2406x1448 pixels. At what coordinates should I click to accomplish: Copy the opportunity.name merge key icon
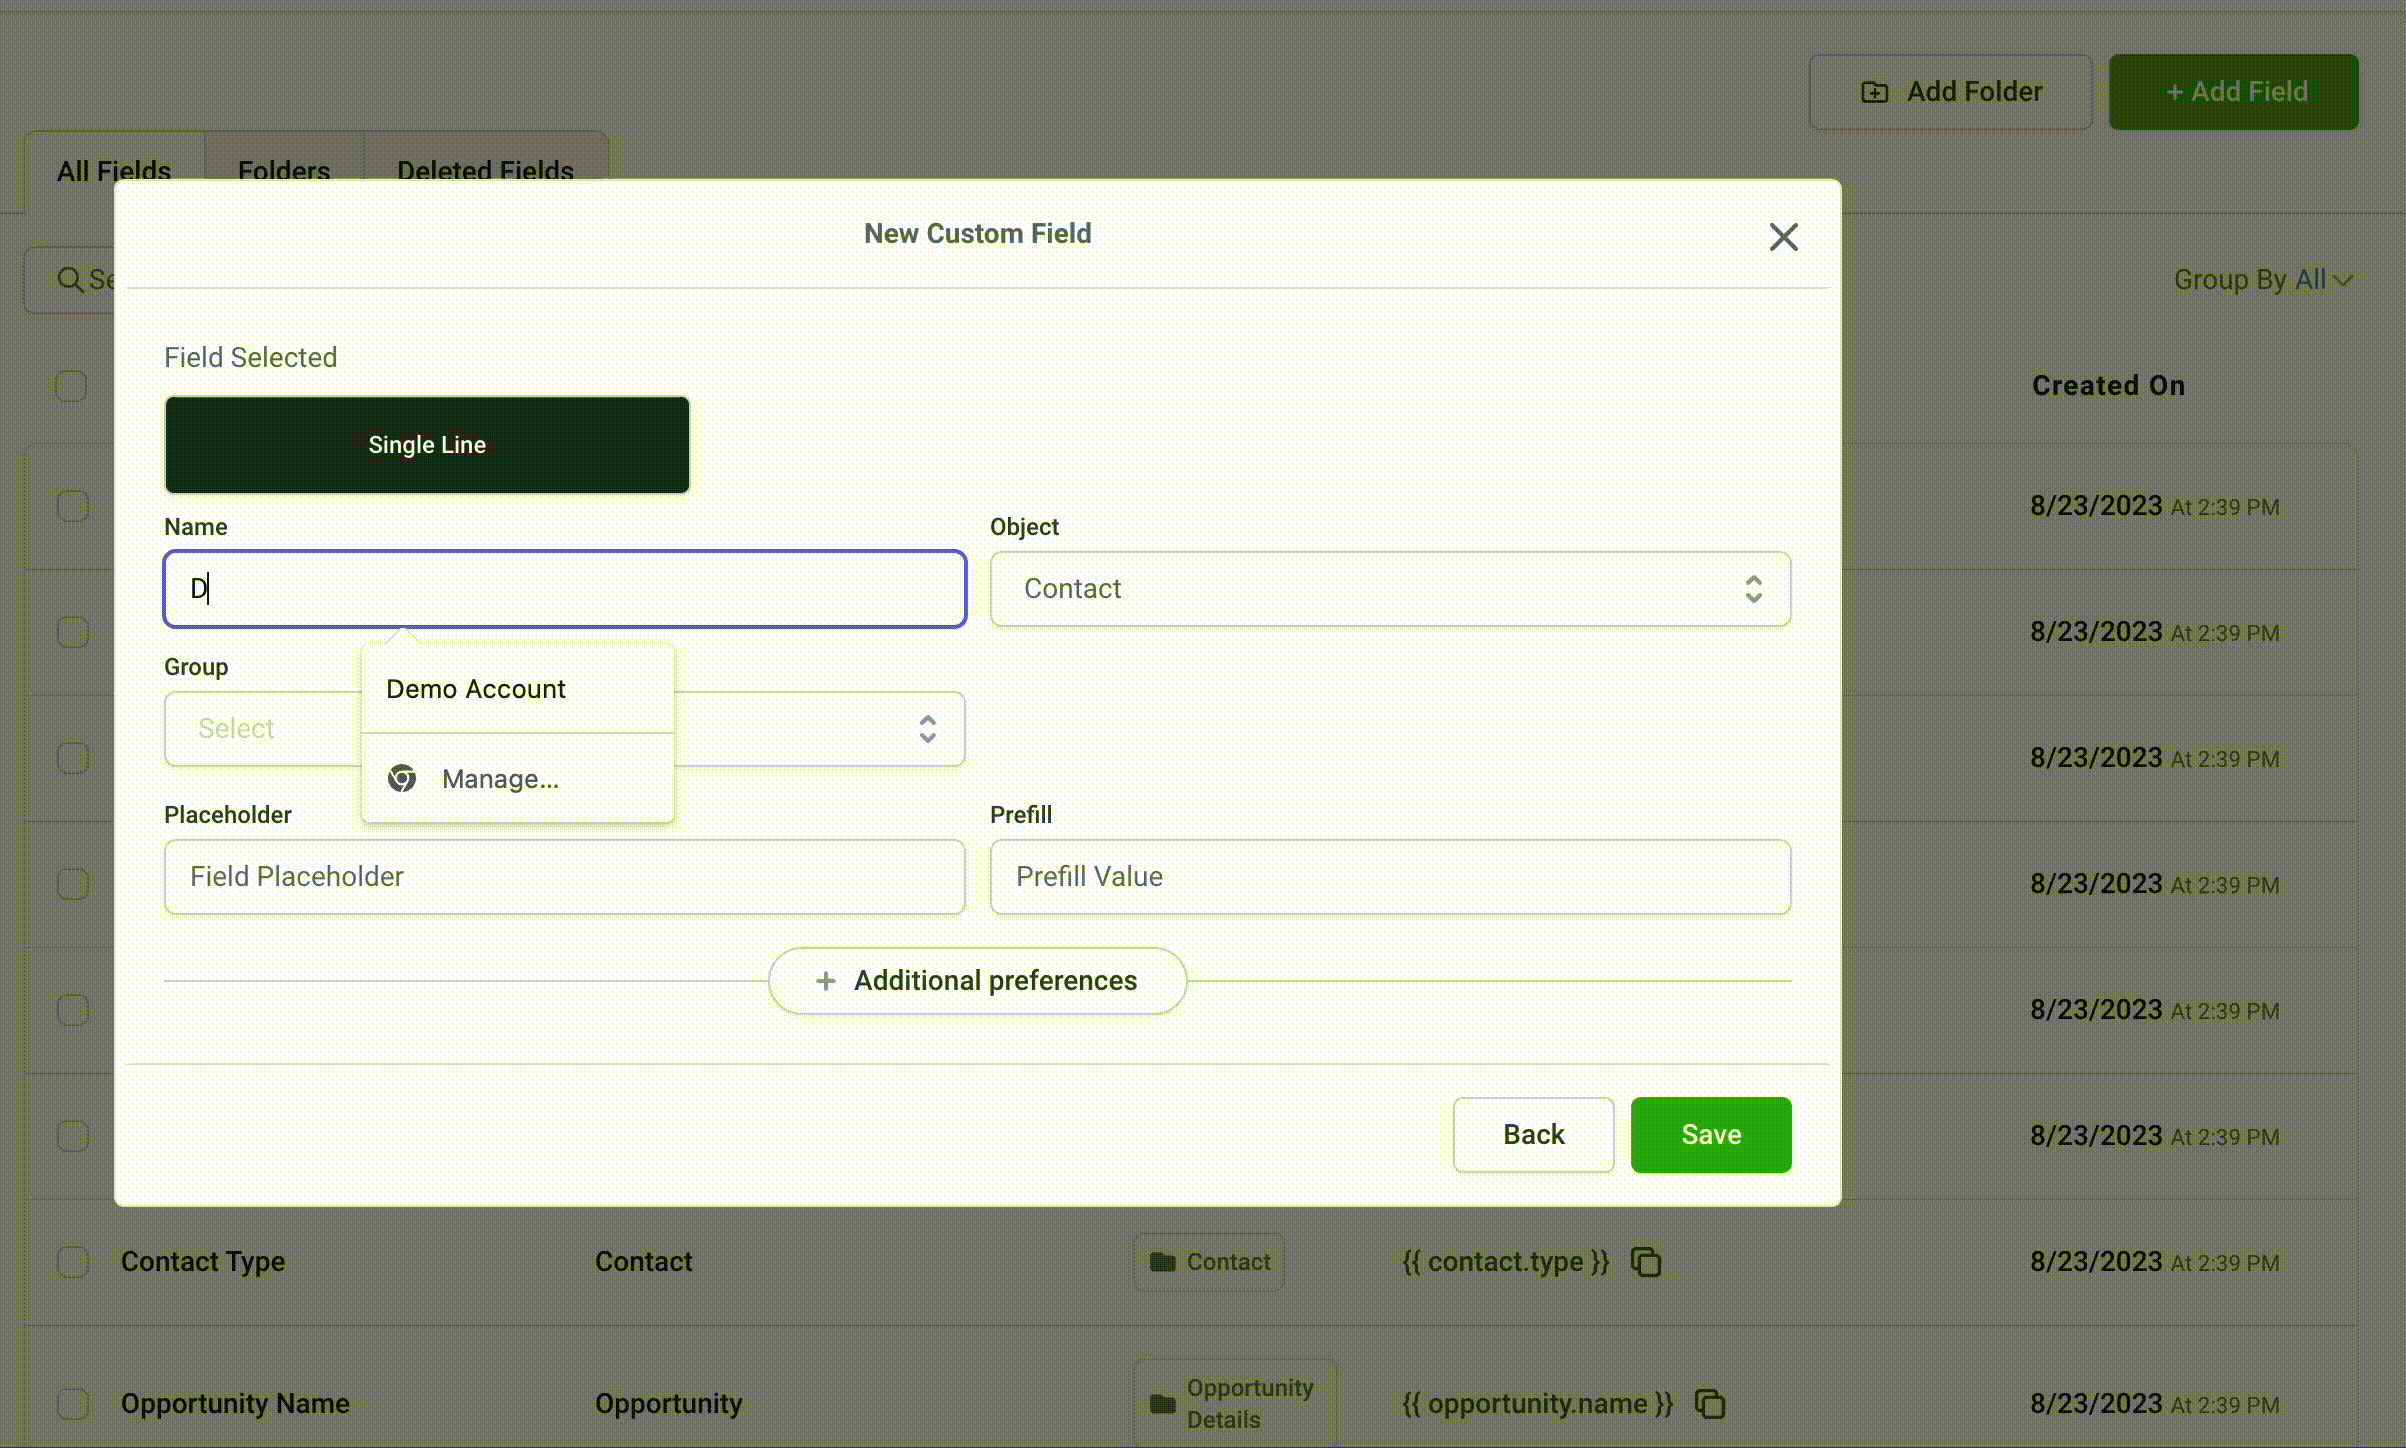[x=1710, y=1403]
